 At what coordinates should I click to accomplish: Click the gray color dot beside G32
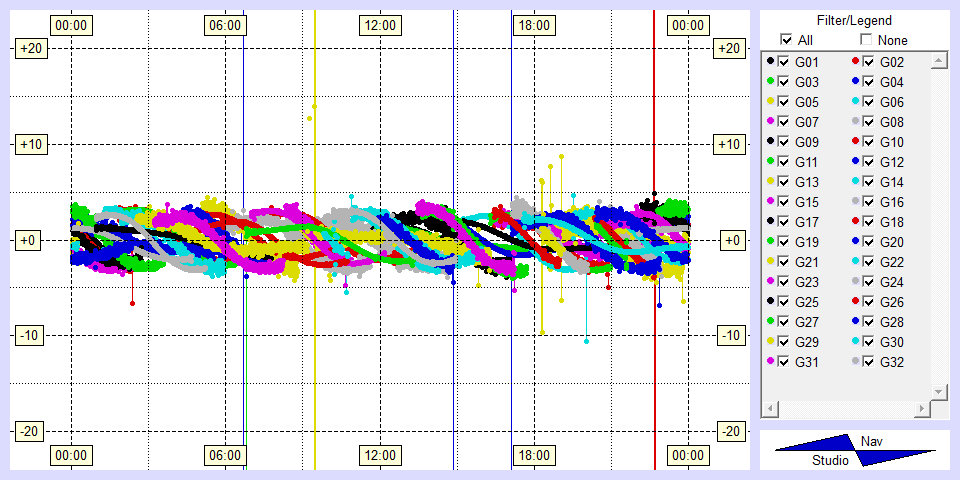tap(855, 362)
